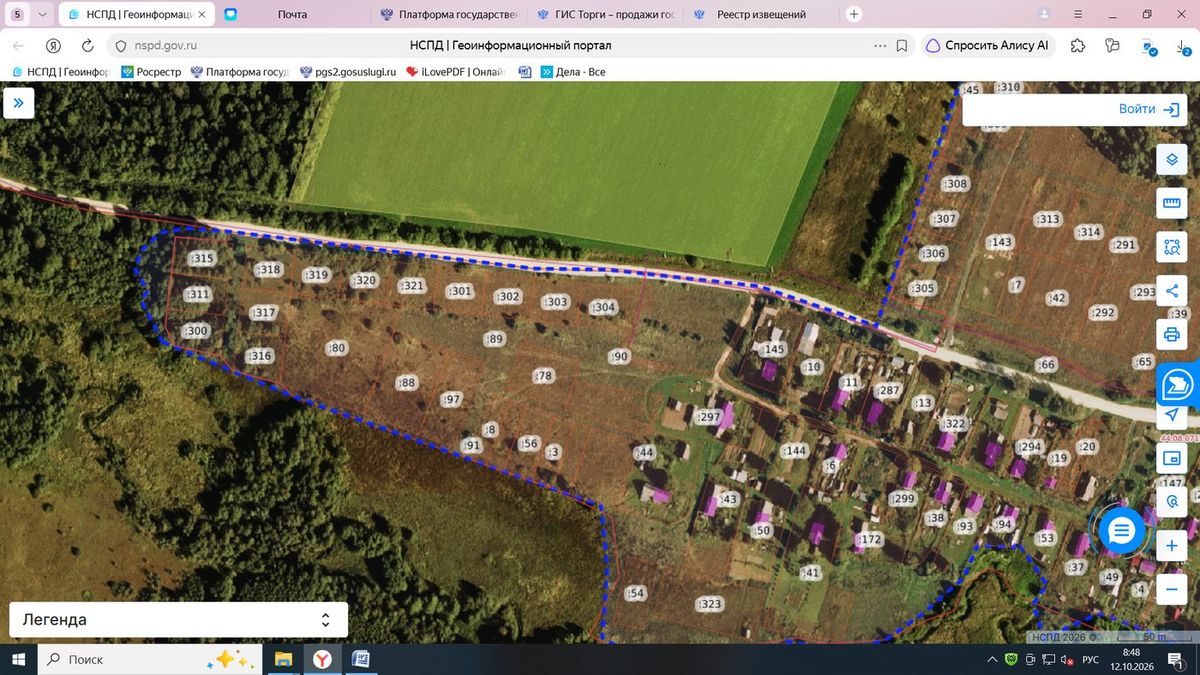Share the current map view

pos(1171,291)
